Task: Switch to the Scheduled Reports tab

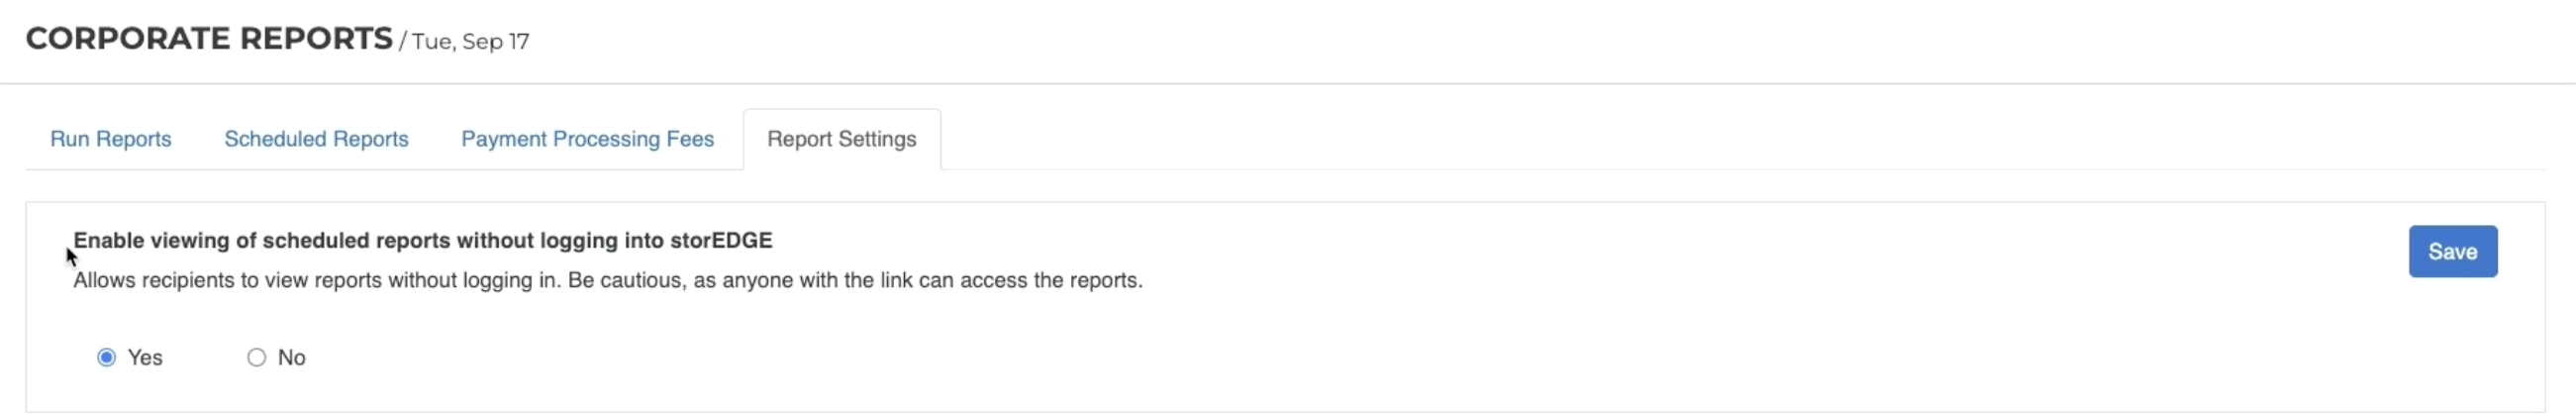Action: (316, 139)
